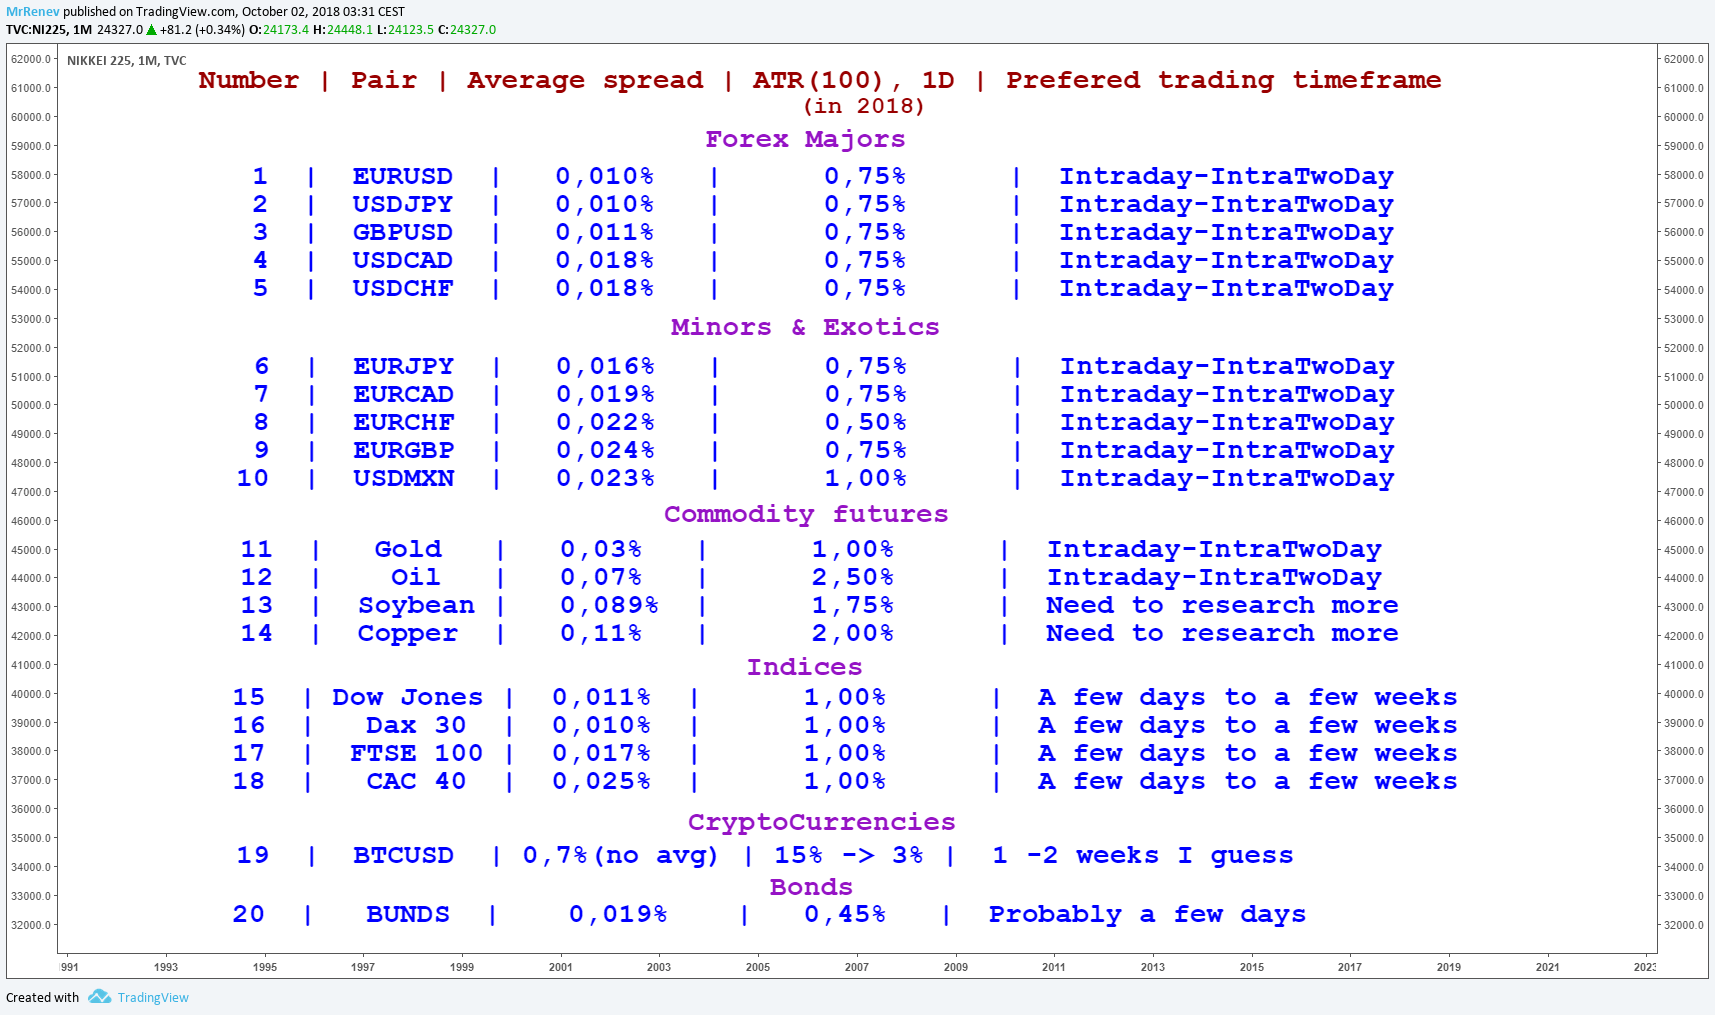Click the open price O:24173.4 value

pos(279,30)
